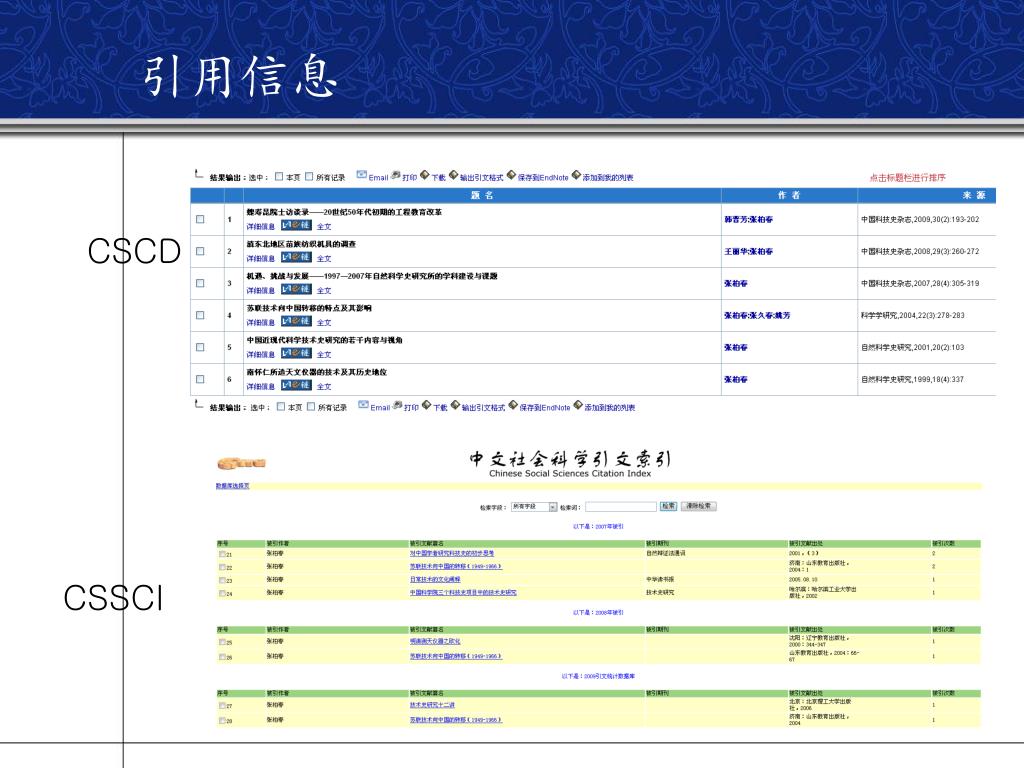1024x768 pixels.
Task: Click the Email icon in the upper CSCD output toolbar
Action: point(361,175)
